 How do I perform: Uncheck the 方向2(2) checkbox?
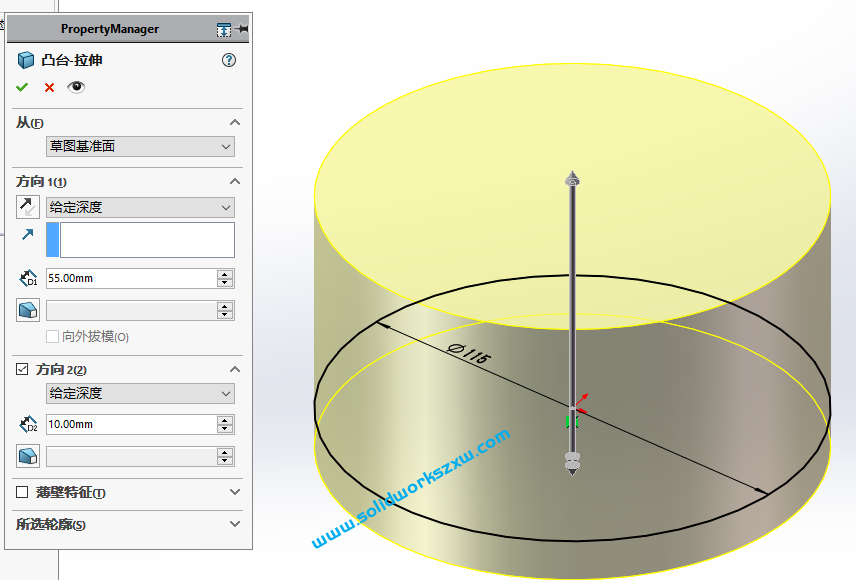(x=21, y=370)
